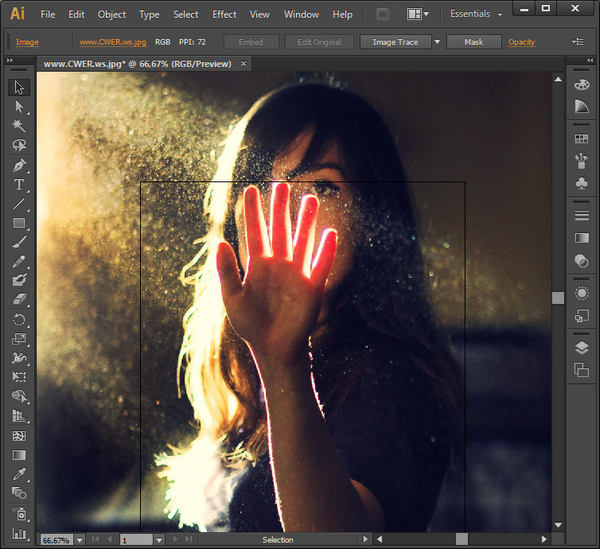Select the Direct Selection tool

coord(19,106)
